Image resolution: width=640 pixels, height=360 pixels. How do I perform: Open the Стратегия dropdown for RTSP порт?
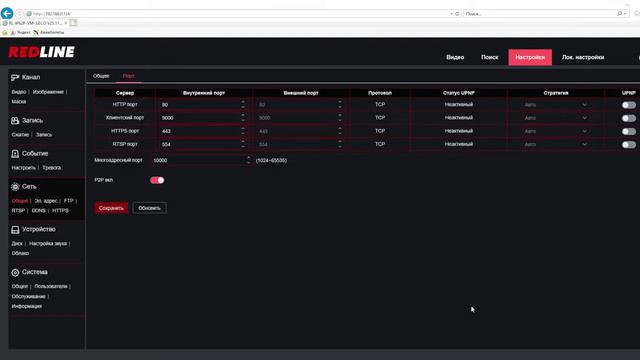point(556,144)
